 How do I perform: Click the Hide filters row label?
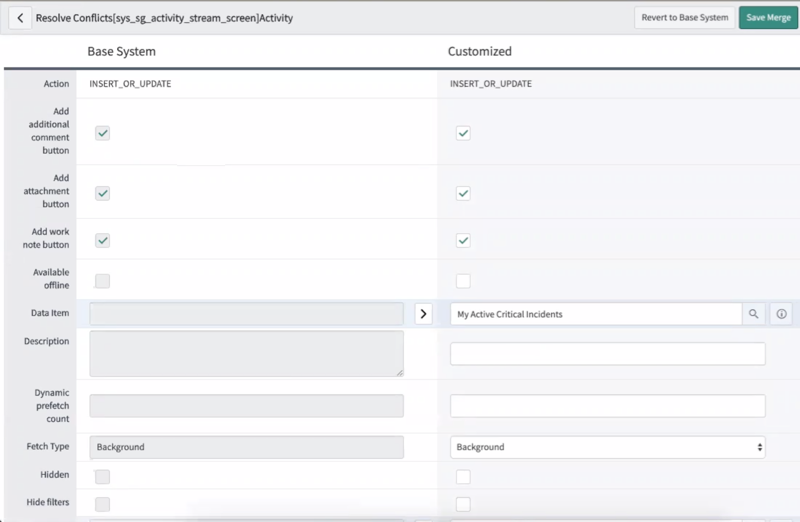48,502
